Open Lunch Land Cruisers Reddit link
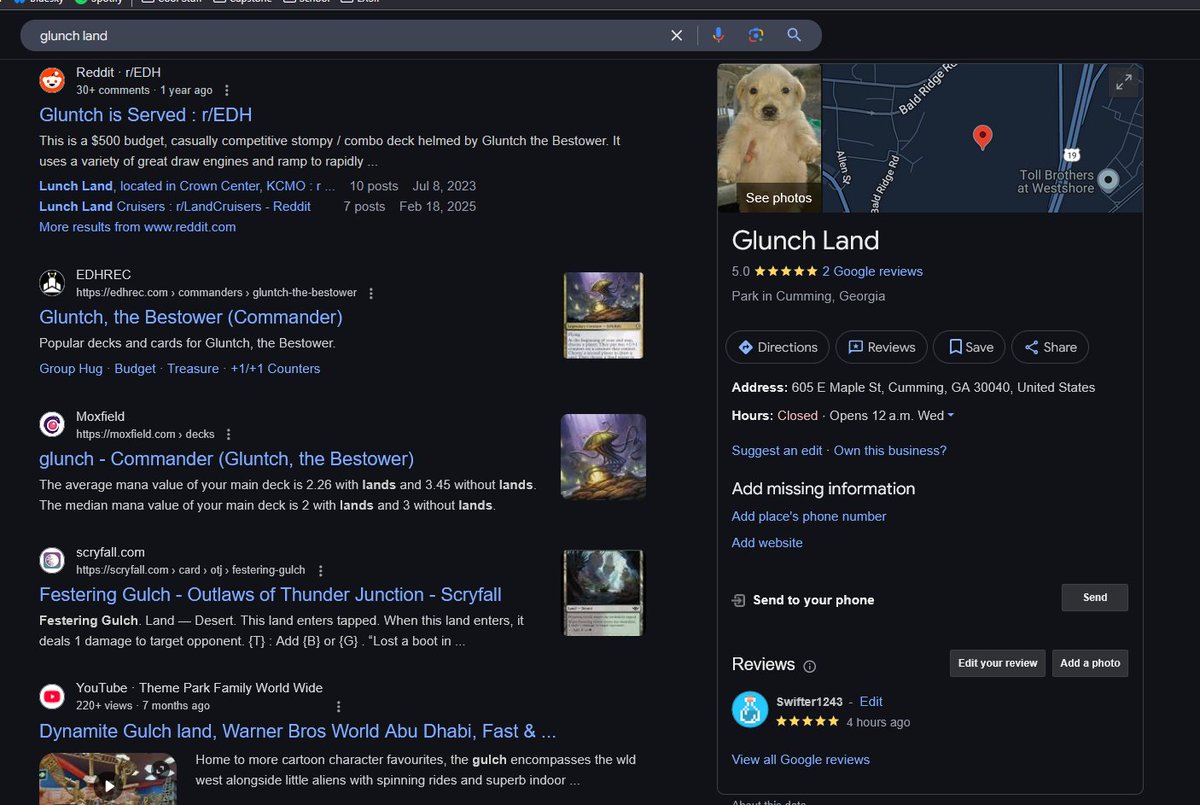 coord(175,206)
